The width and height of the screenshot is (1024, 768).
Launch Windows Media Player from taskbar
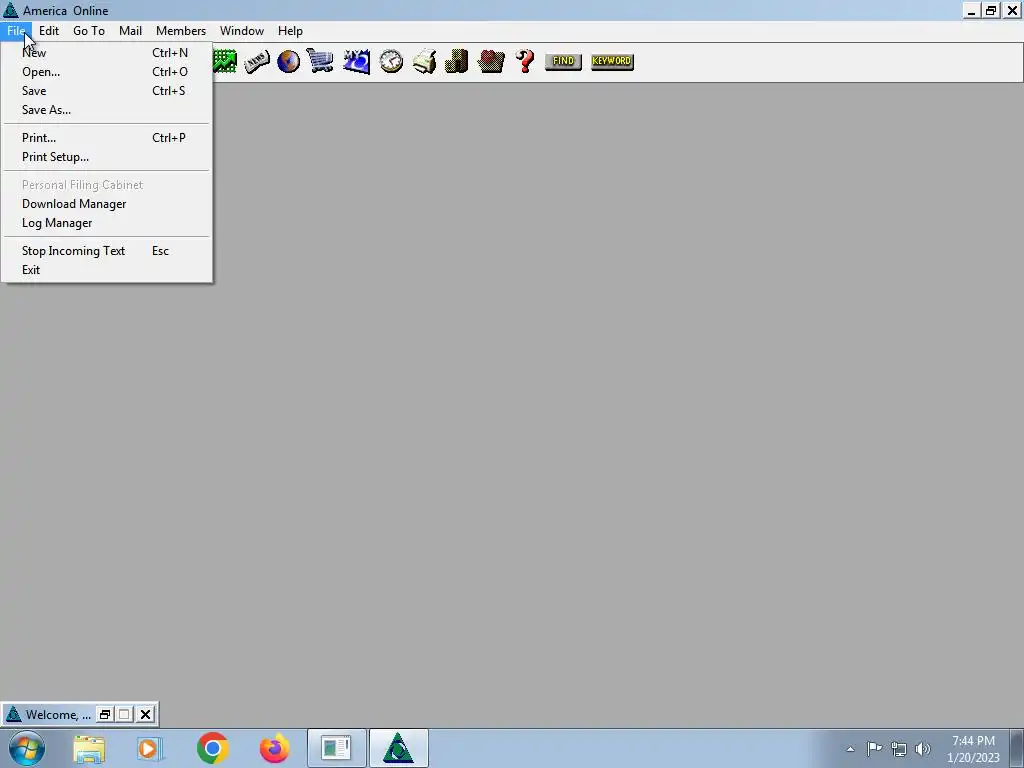click(150, 748)
